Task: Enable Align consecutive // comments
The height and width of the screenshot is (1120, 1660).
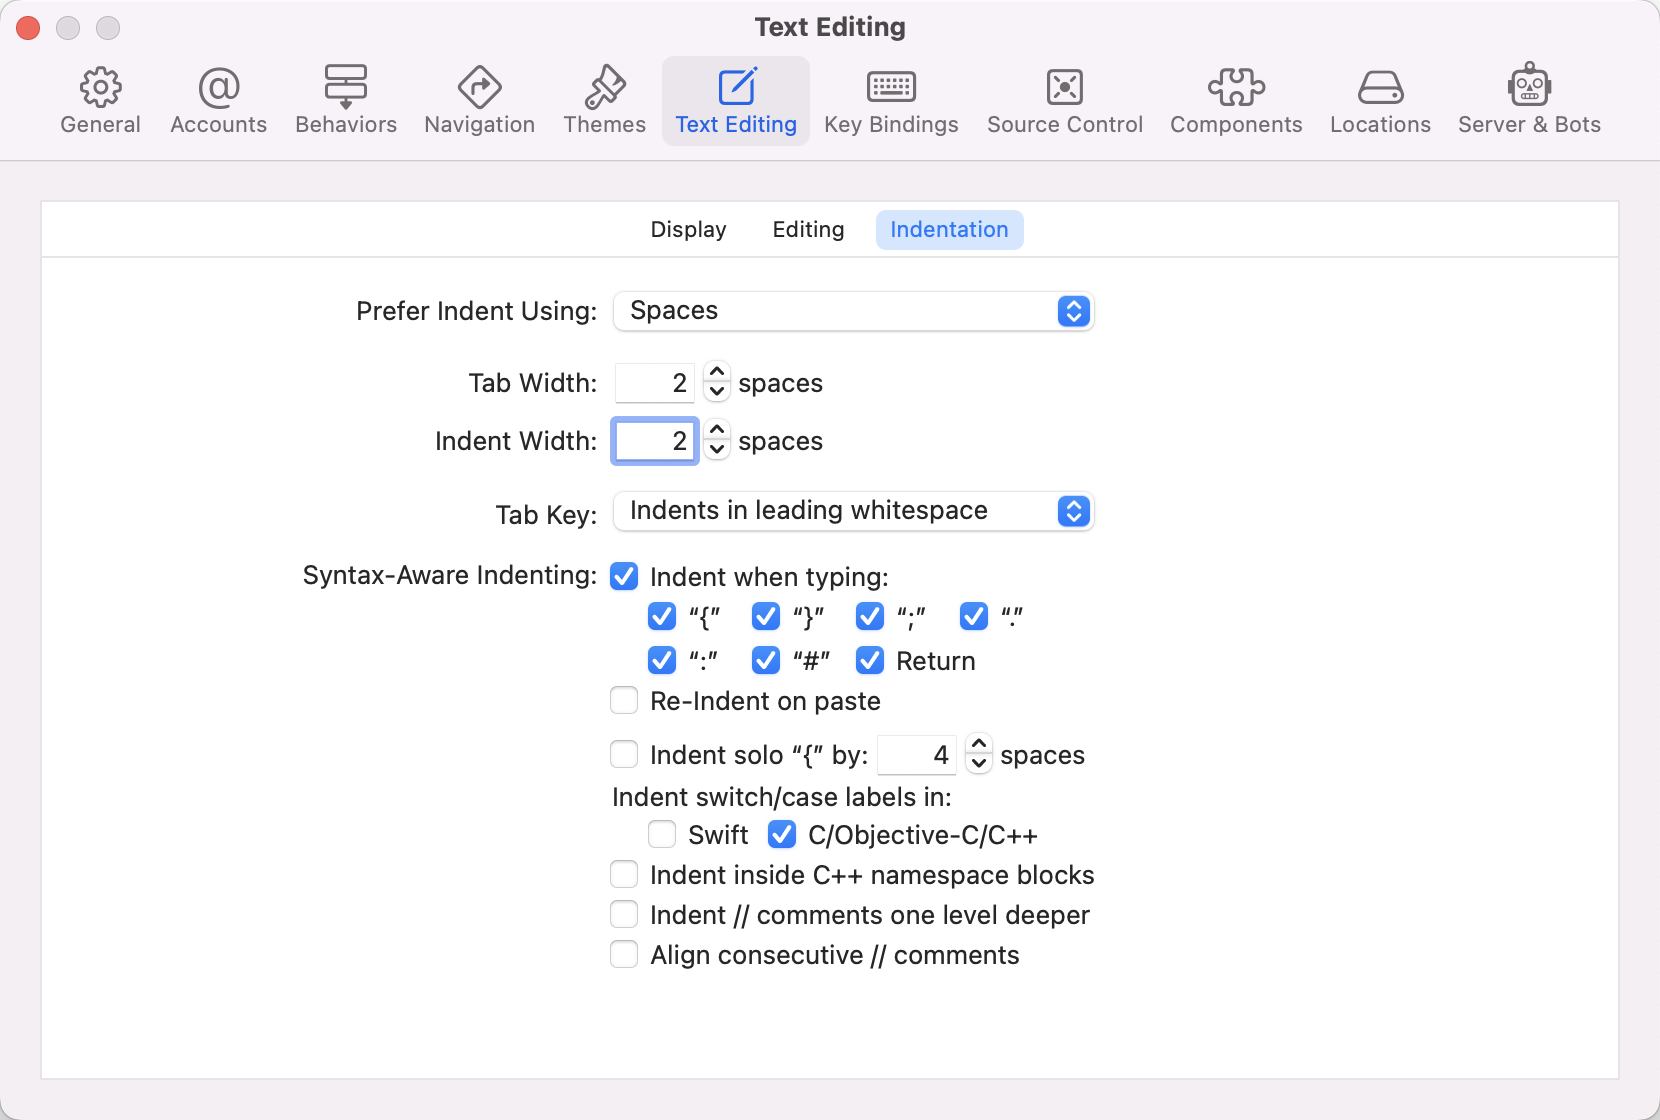Action: click(624, 954)
